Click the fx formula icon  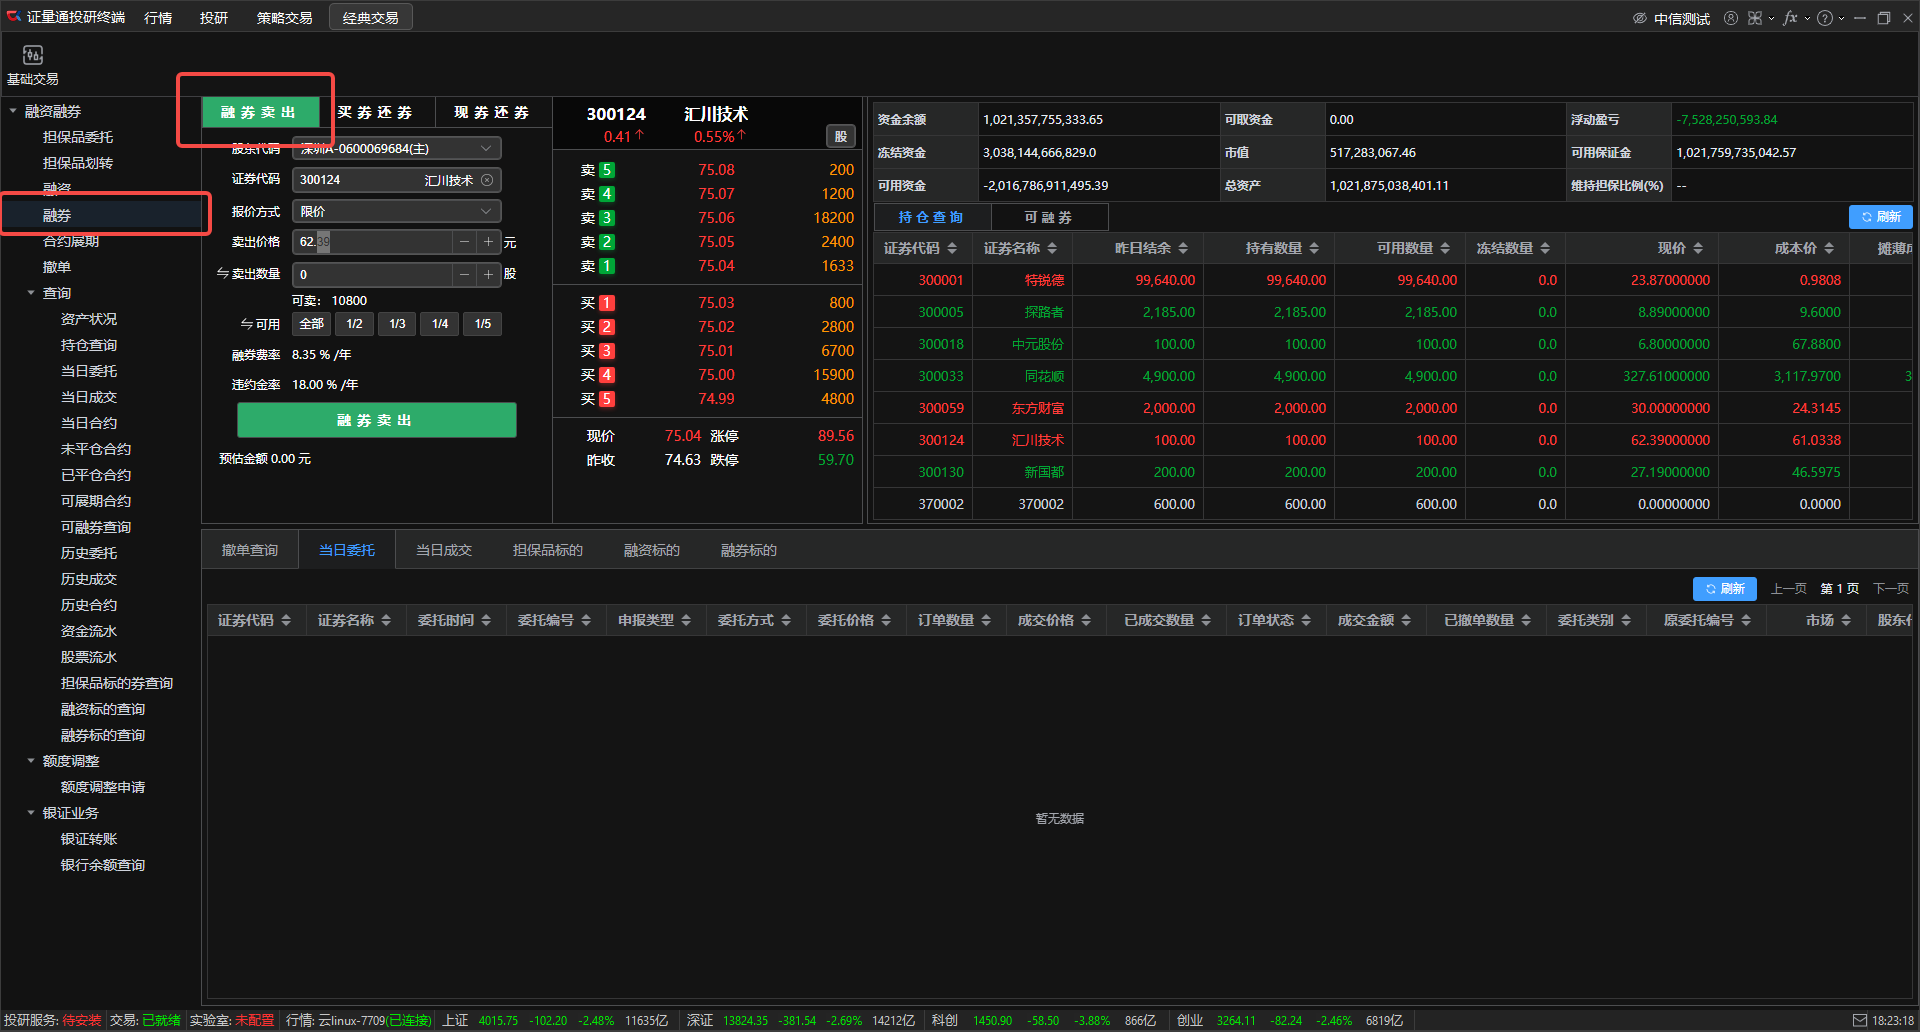point(1789,18)
